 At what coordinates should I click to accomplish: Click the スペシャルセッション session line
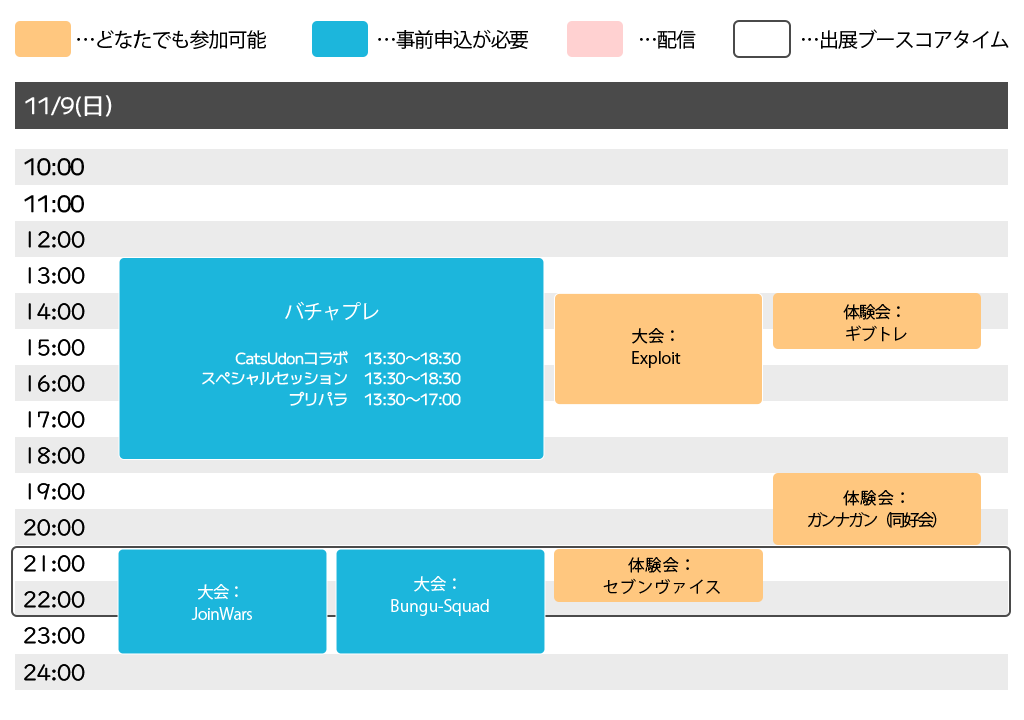[331, 379]
